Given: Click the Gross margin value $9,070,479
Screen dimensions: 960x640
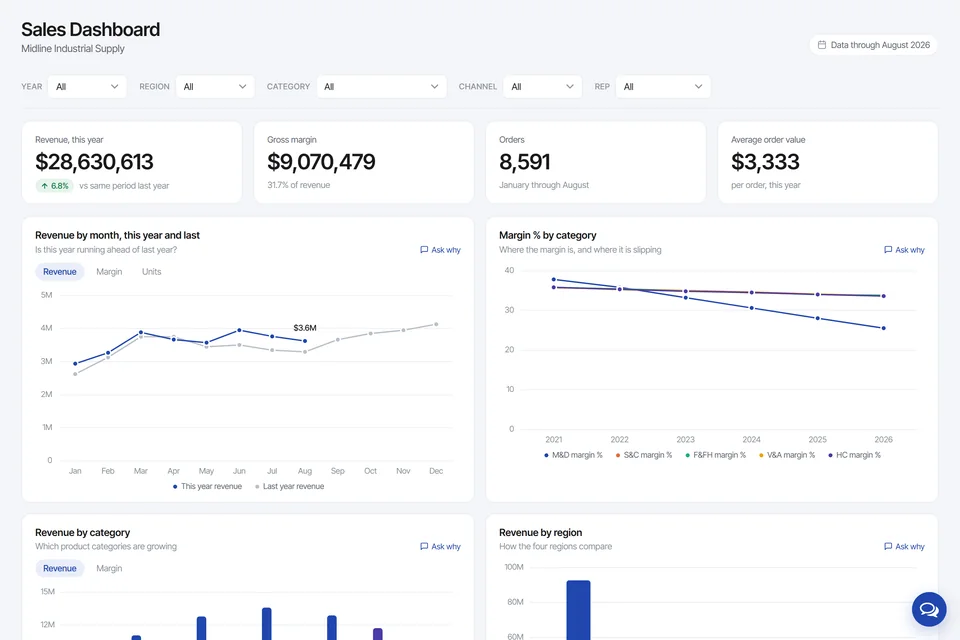Looking at the screenshot, I should click(321, 162).
